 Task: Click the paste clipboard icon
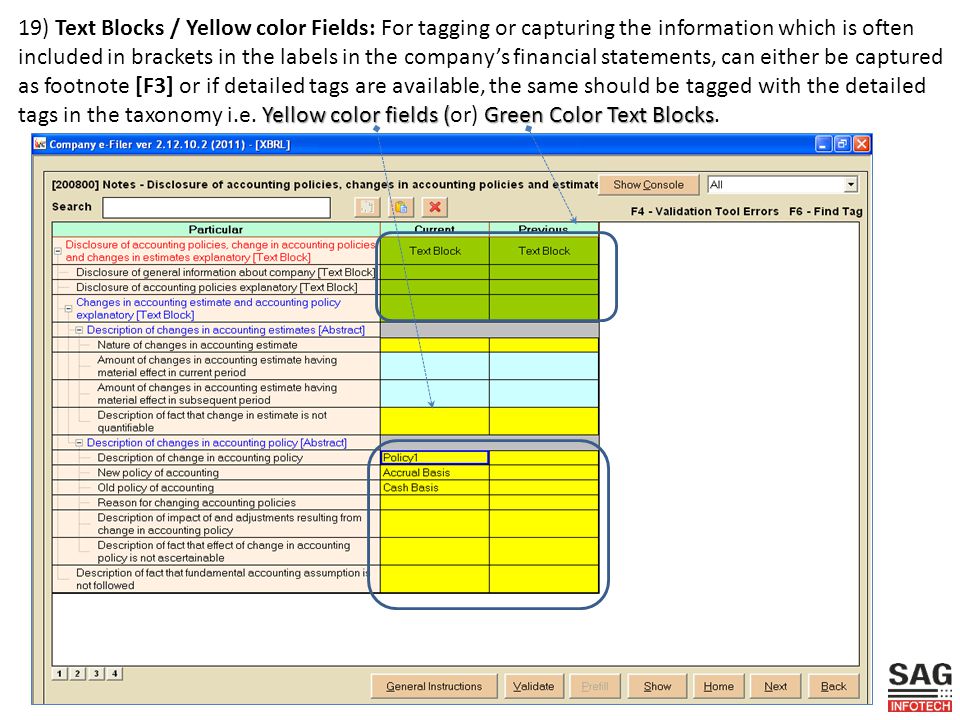401,207
